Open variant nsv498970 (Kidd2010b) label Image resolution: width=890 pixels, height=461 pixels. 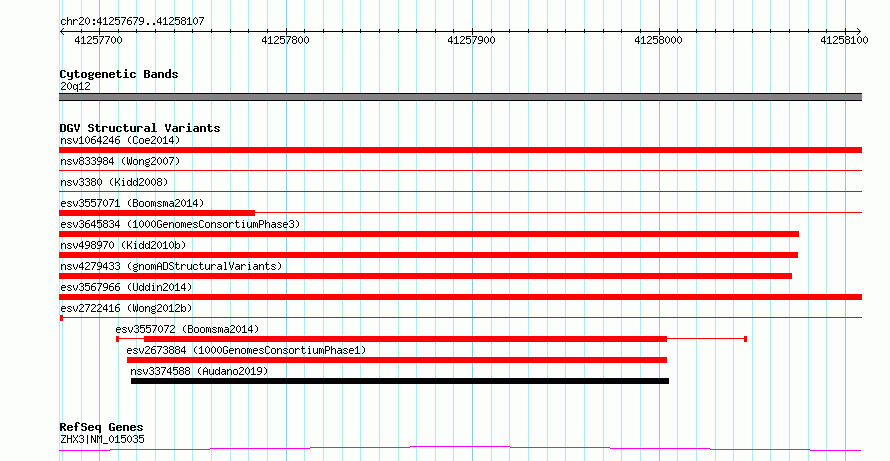point(123,245)
